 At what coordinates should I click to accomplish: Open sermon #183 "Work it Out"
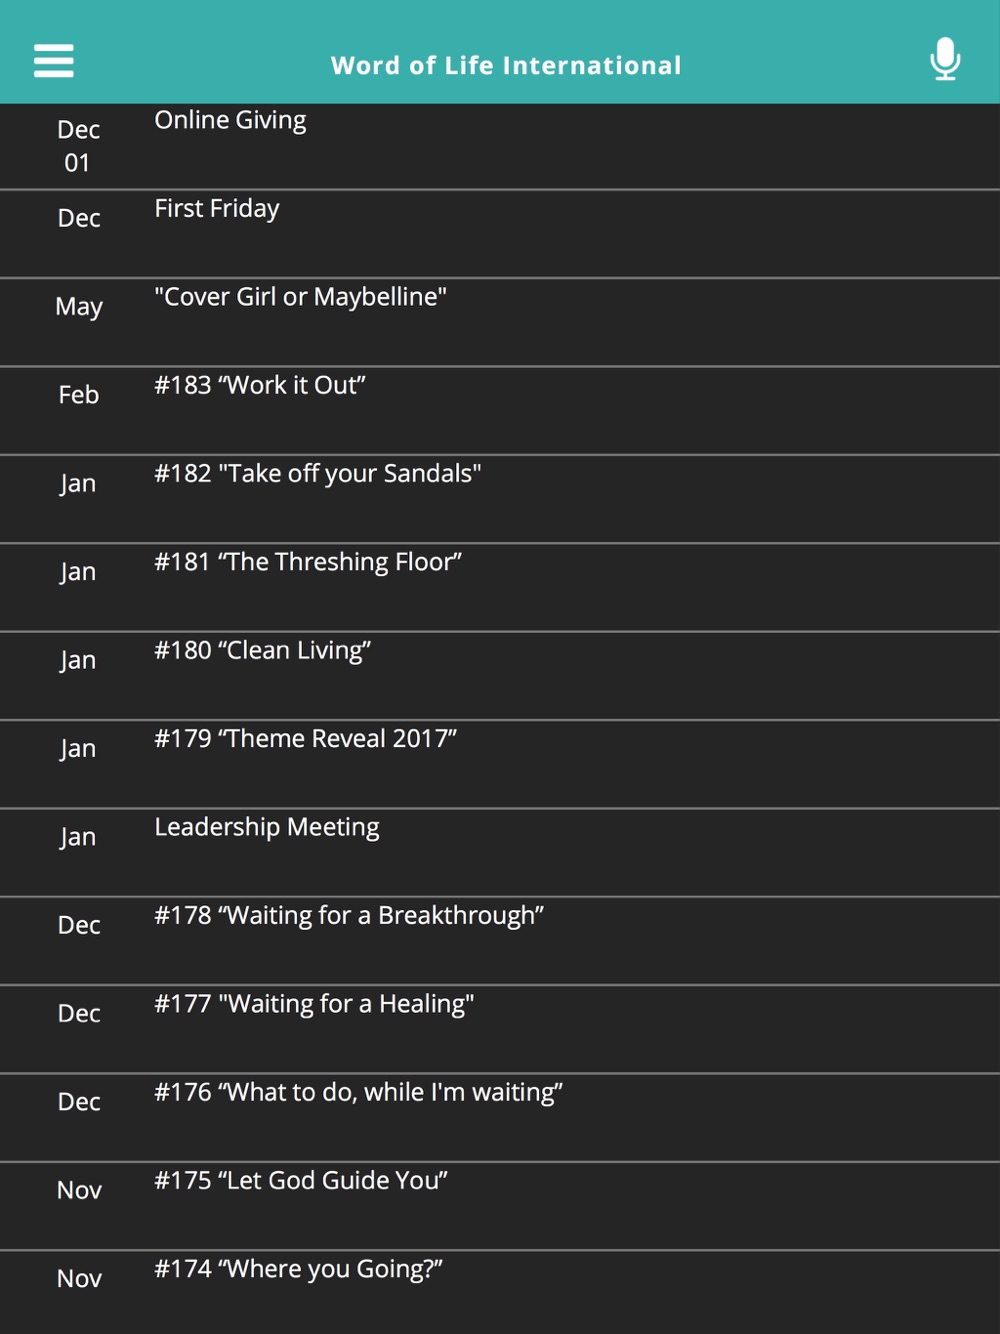(500, 411)
